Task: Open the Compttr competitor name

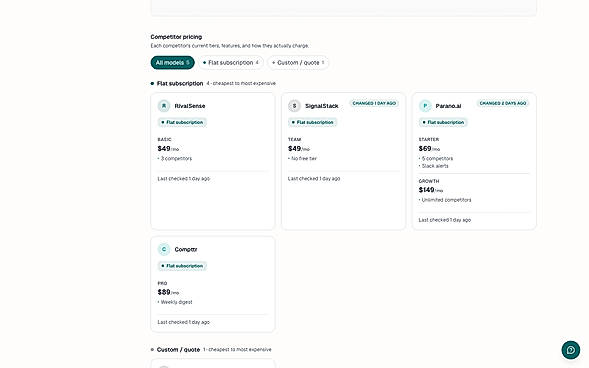Action: pyautogui.click(x=186, y=249)
